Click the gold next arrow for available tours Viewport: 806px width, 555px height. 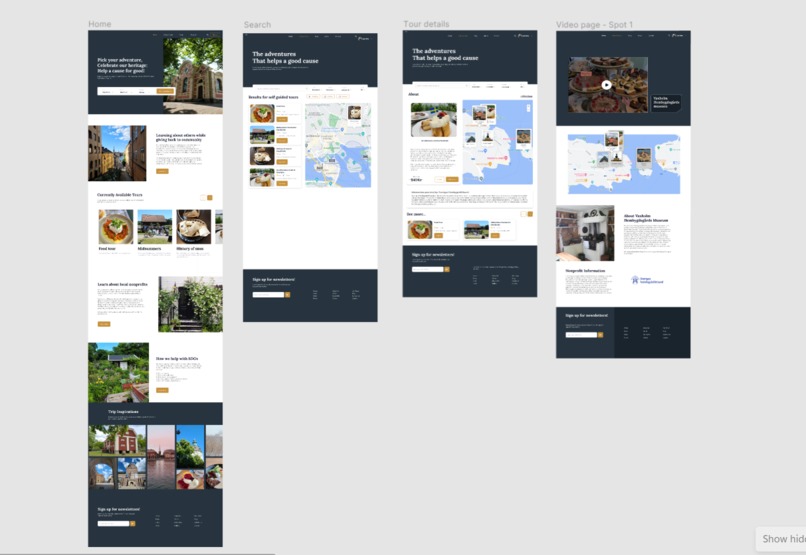pyautogui.click(x=210, y=197)
